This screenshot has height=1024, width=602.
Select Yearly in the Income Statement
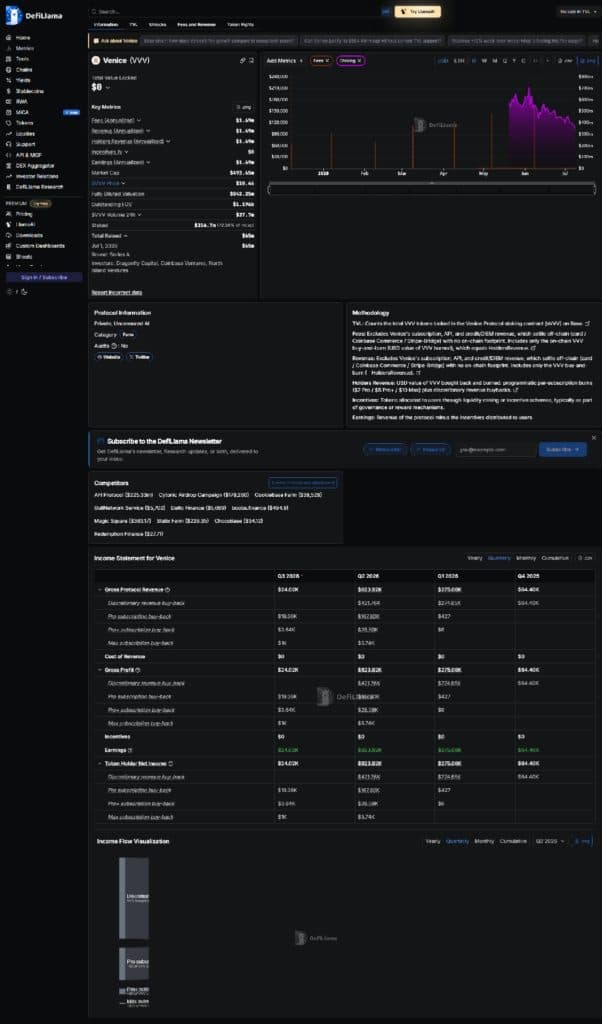click(475, 558)
